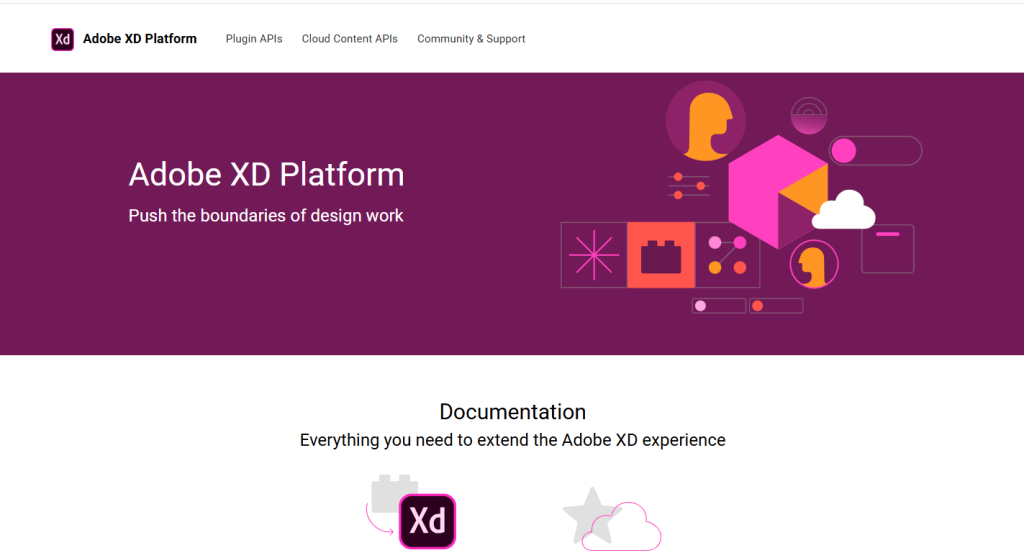
Task: Open the Adobe XD Platform header title link
Action: [x=139, y=39]
